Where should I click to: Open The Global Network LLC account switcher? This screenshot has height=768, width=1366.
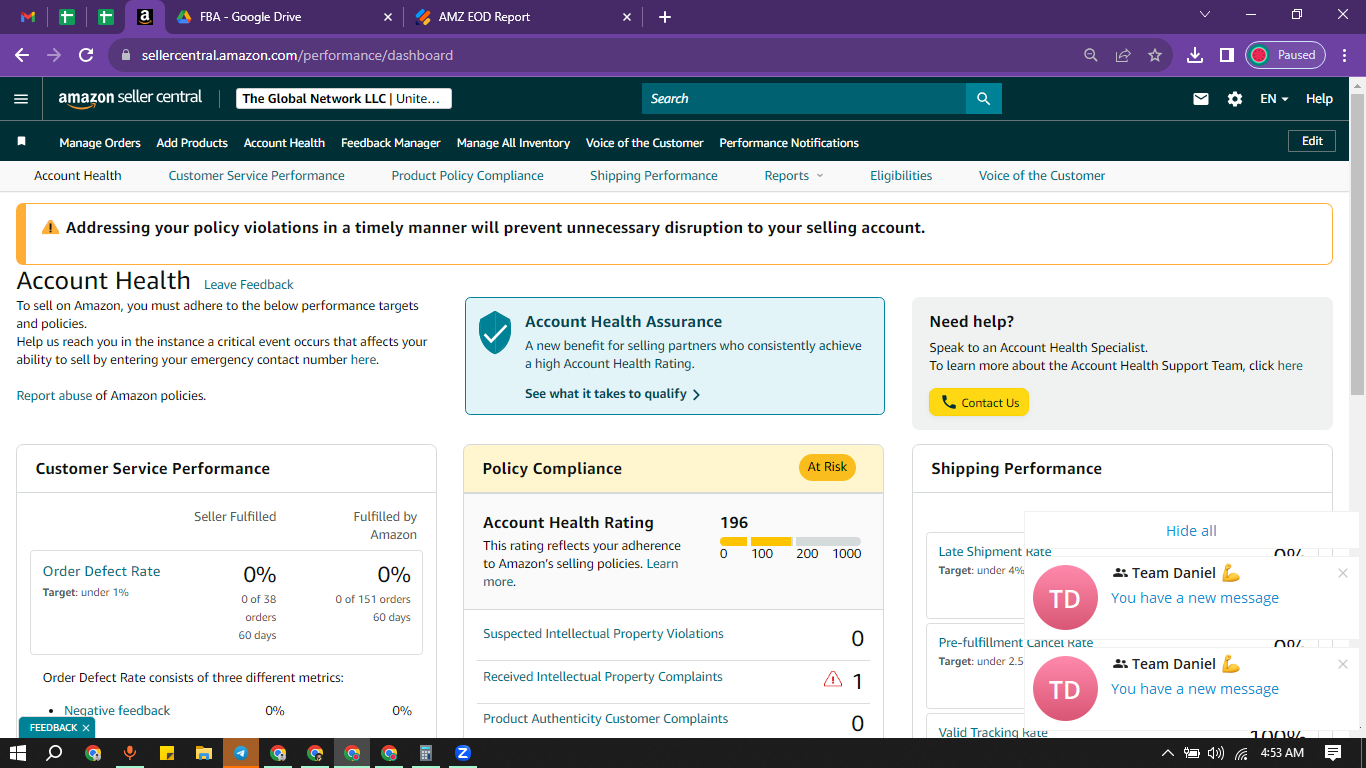[344, 99]
